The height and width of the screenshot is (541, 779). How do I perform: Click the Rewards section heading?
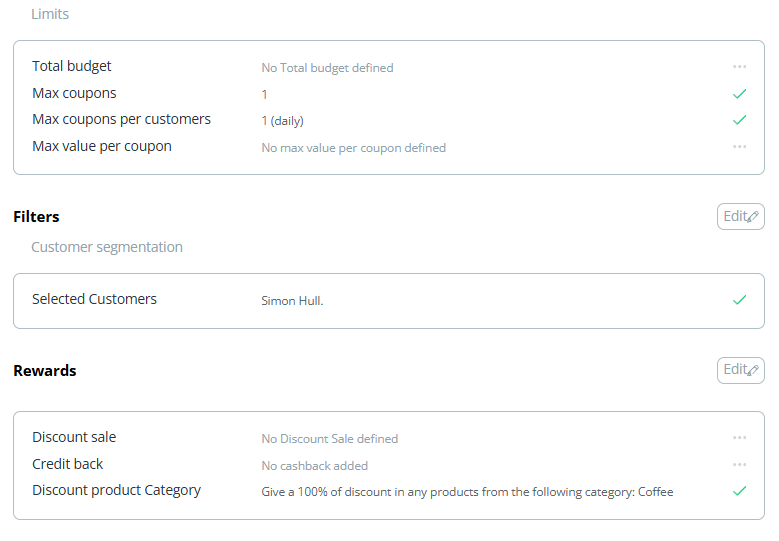[x=45, y=371]
